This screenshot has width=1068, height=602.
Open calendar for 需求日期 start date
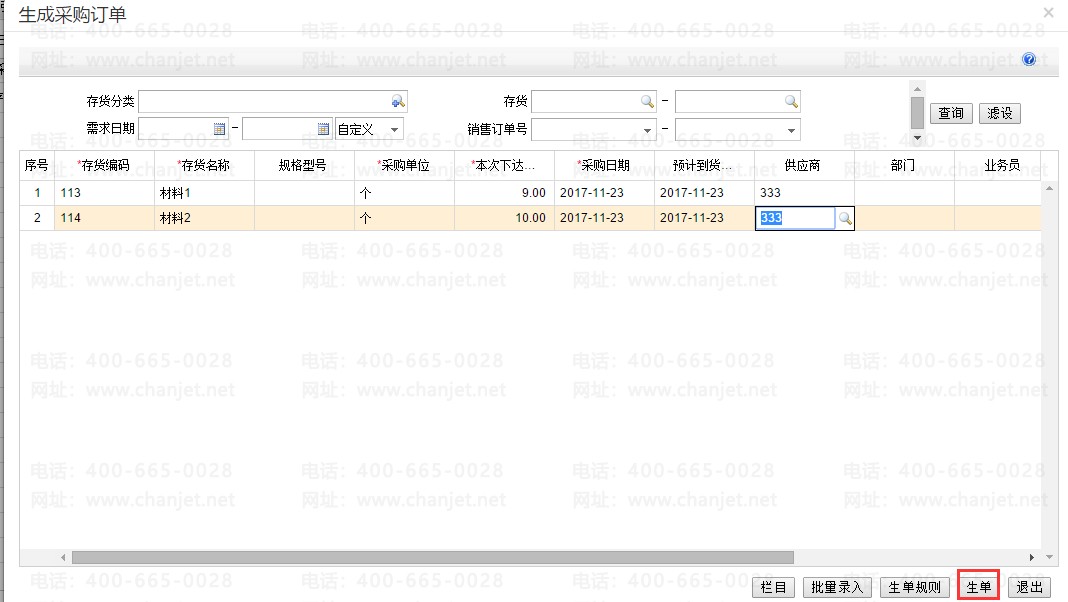219,129
